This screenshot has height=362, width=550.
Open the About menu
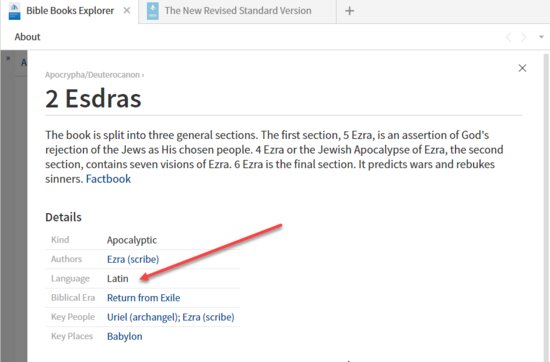[x=27, y=37]
